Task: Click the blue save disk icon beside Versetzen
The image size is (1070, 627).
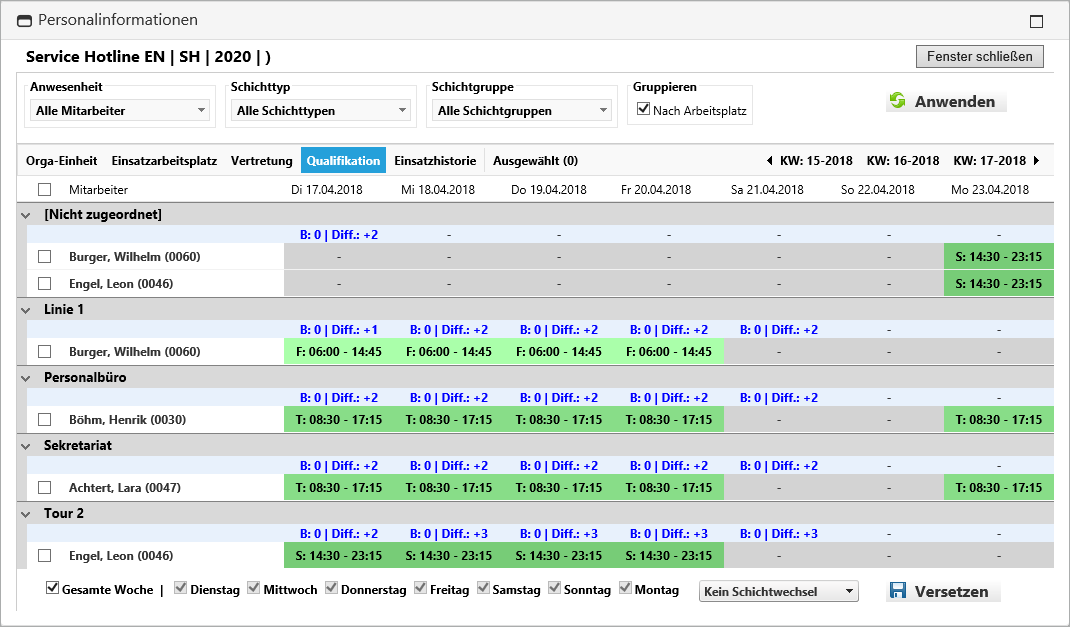Action: click(898, 590)
